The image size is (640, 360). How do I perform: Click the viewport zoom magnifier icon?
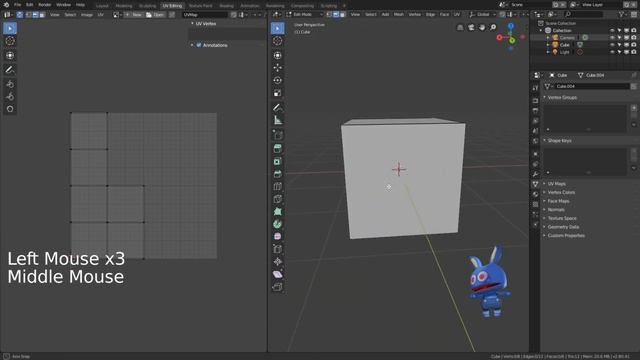pos(493,27)
